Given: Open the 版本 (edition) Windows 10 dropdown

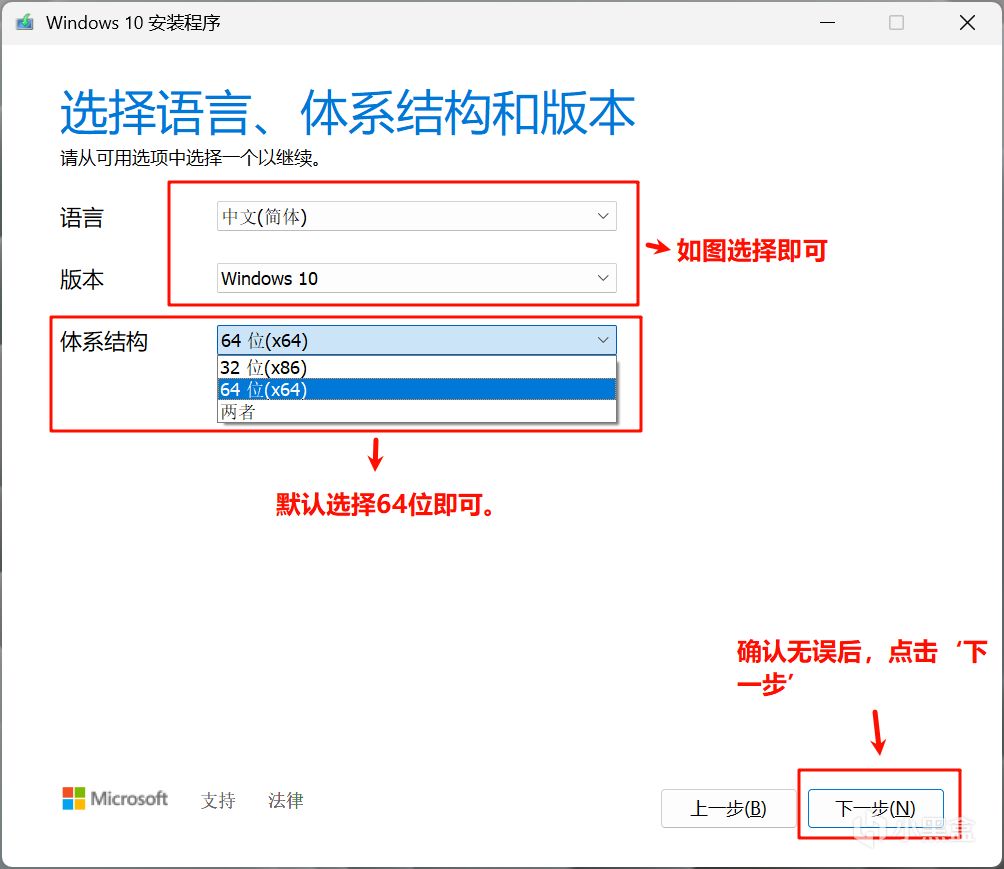Looking at the screenshot, I should click(x=417, y=278).
